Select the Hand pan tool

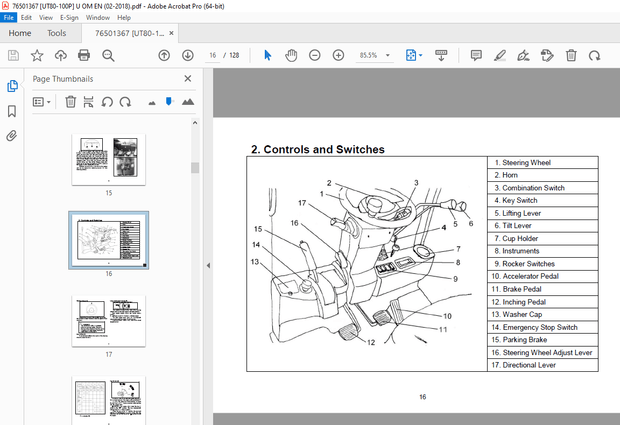[291, 55]
